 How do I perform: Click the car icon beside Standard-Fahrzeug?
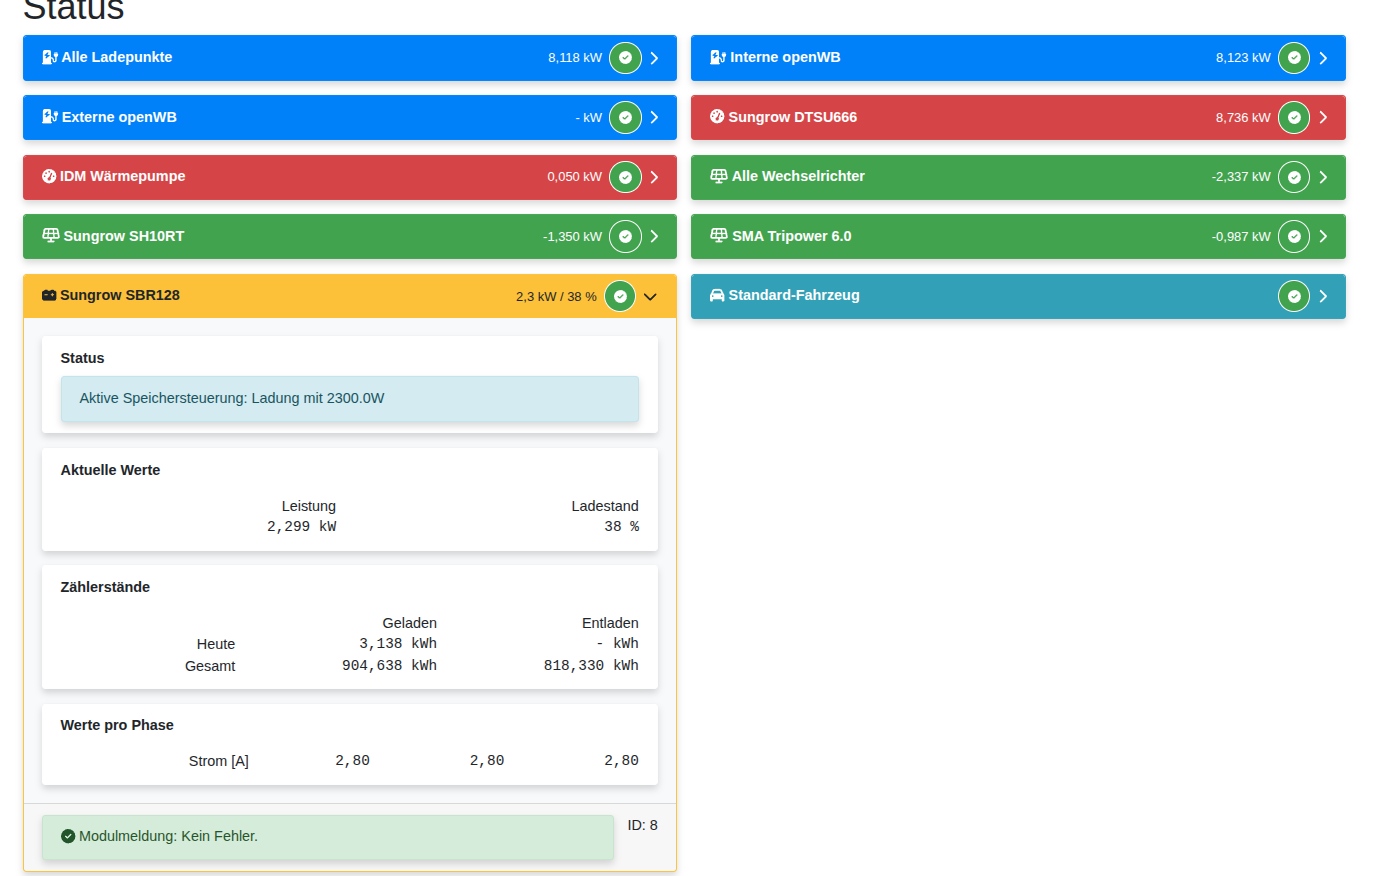click(x=717, y=295)
